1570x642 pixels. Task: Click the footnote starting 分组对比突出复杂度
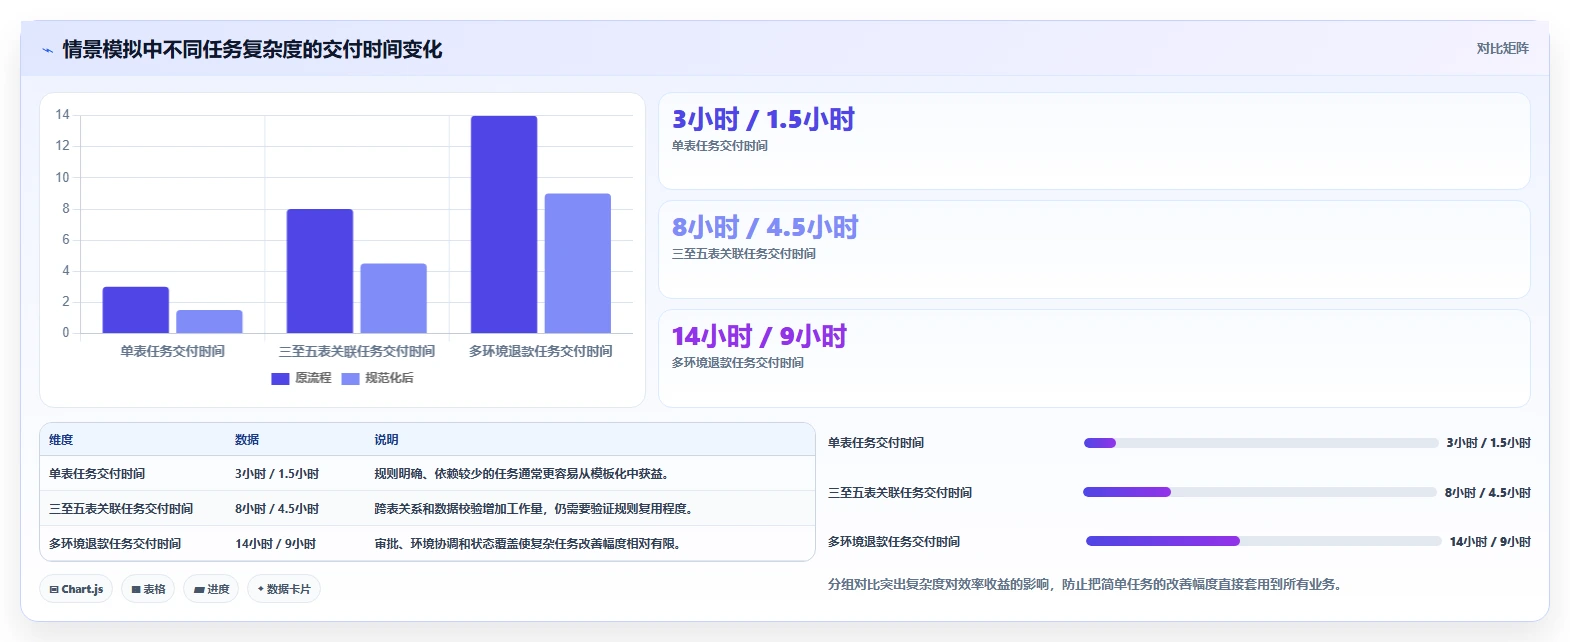(x=1084, y=584)
